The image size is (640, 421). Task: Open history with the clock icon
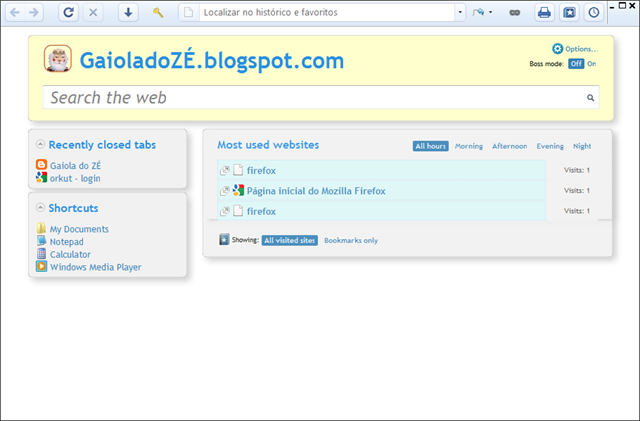coord(594,13)
